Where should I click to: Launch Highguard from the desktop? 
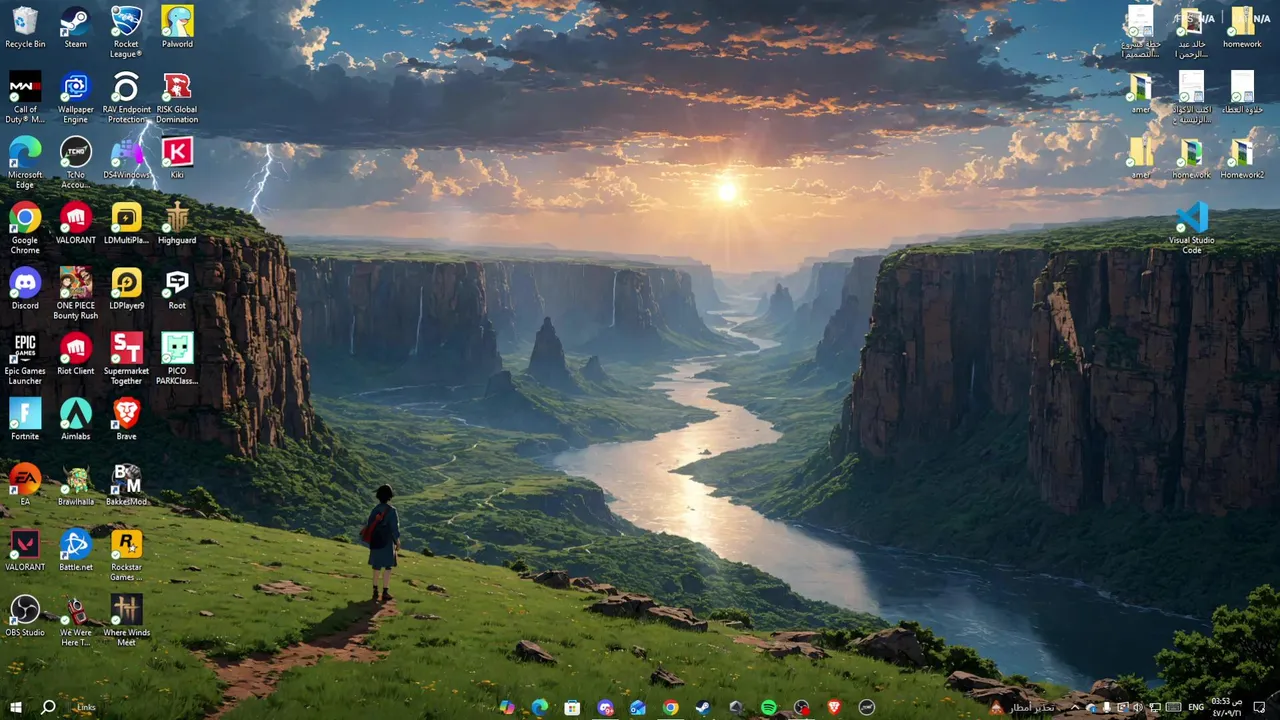click(177, 224)
